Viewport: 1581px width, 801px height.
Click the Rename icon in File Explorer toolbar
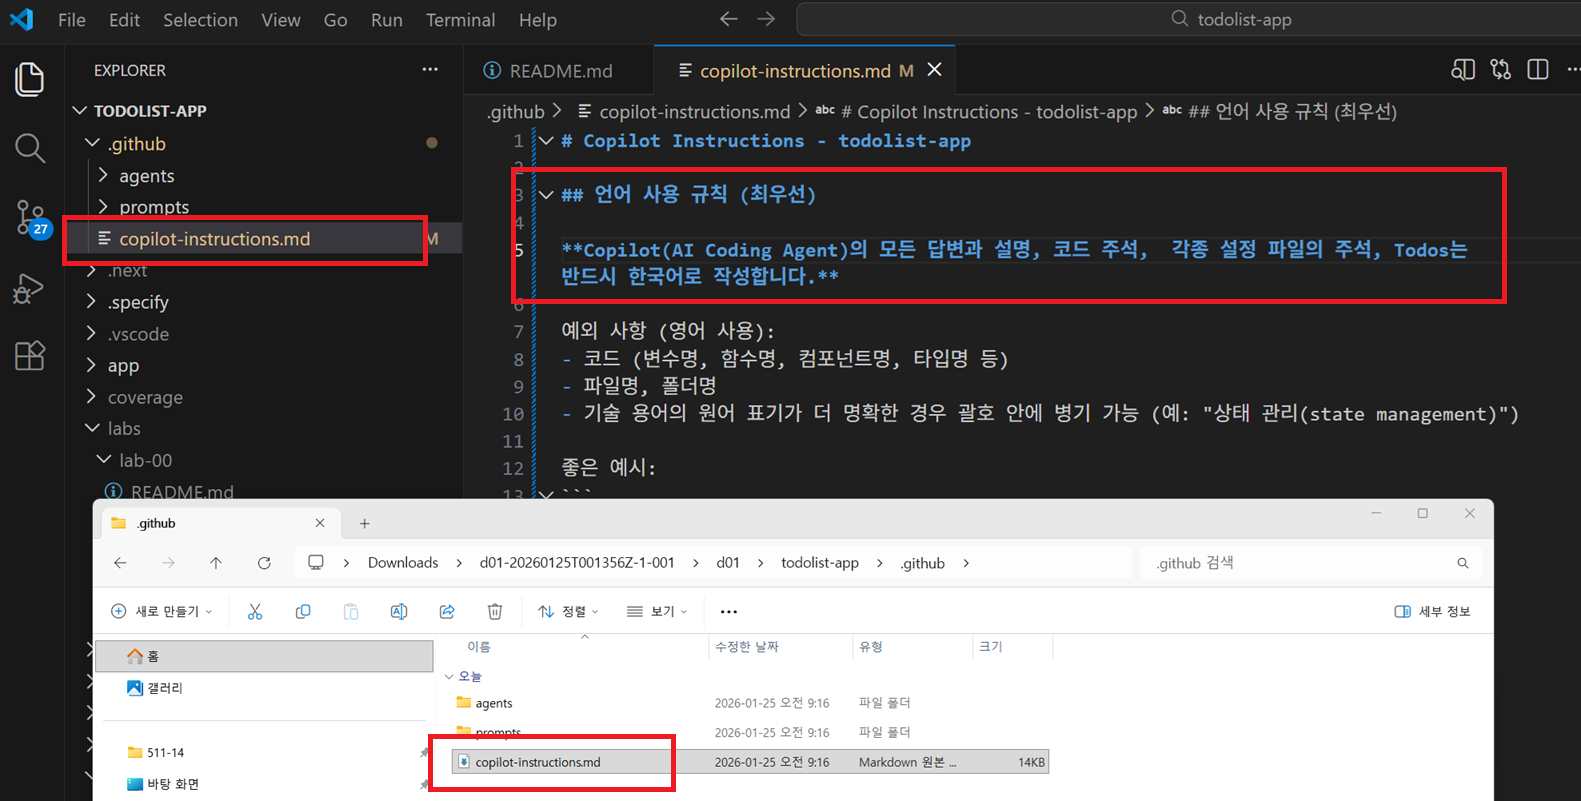click(399, 612)
